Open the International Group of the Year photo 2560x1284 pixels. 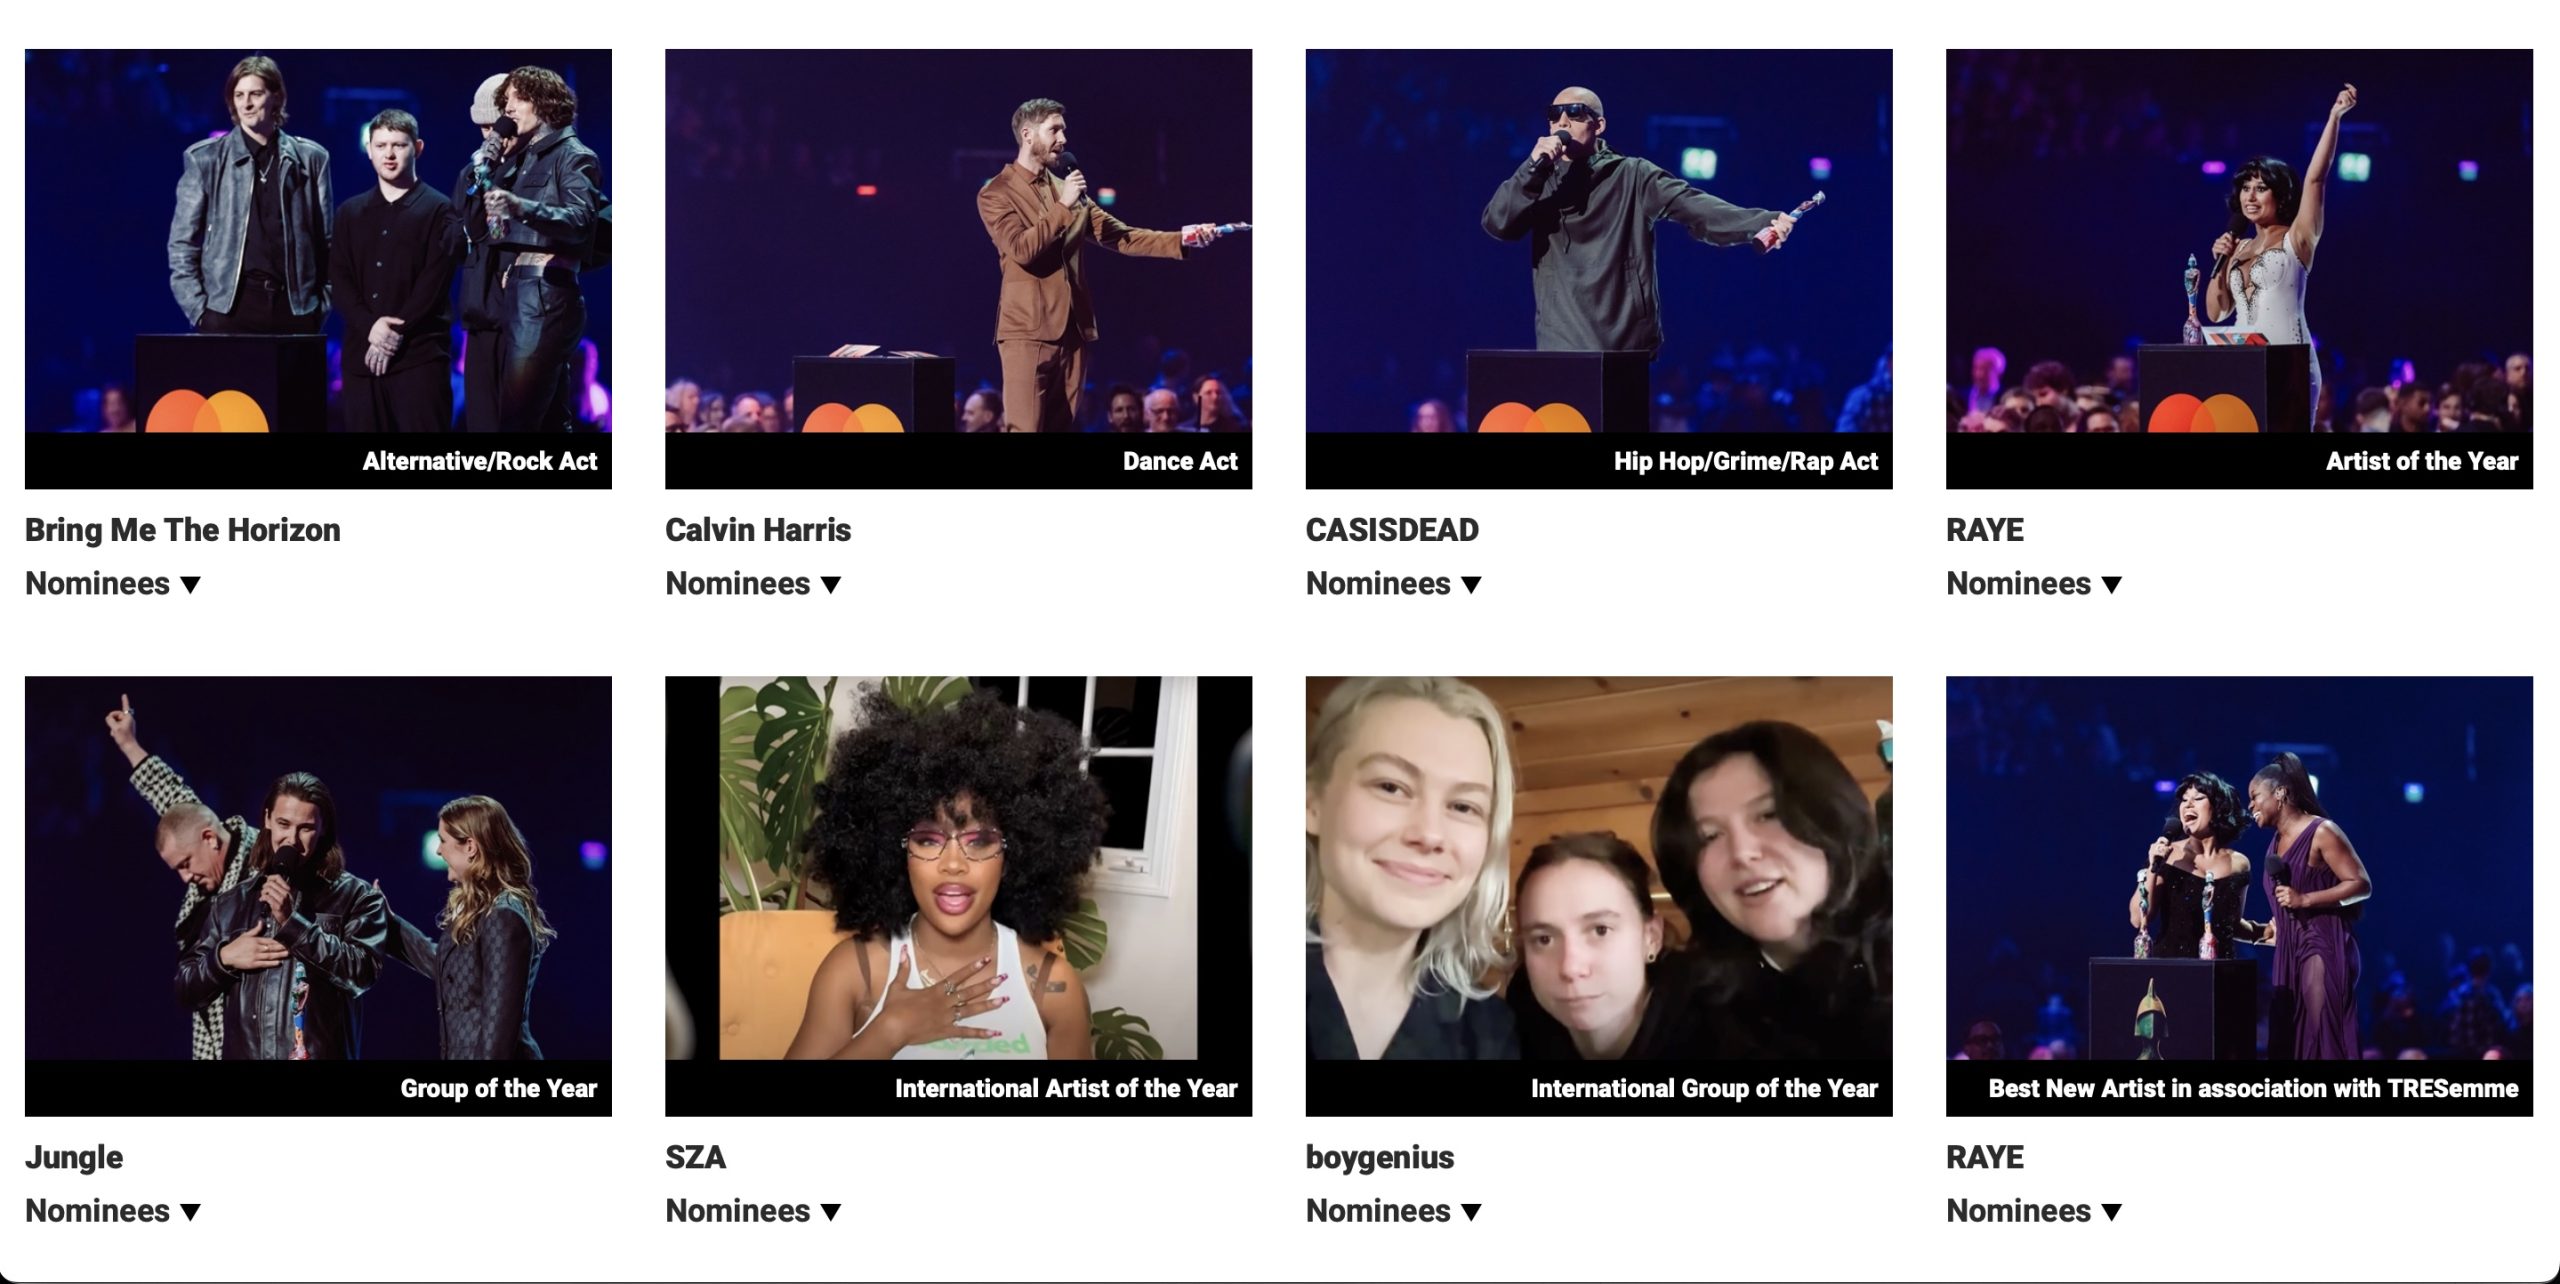(1599, 895)
